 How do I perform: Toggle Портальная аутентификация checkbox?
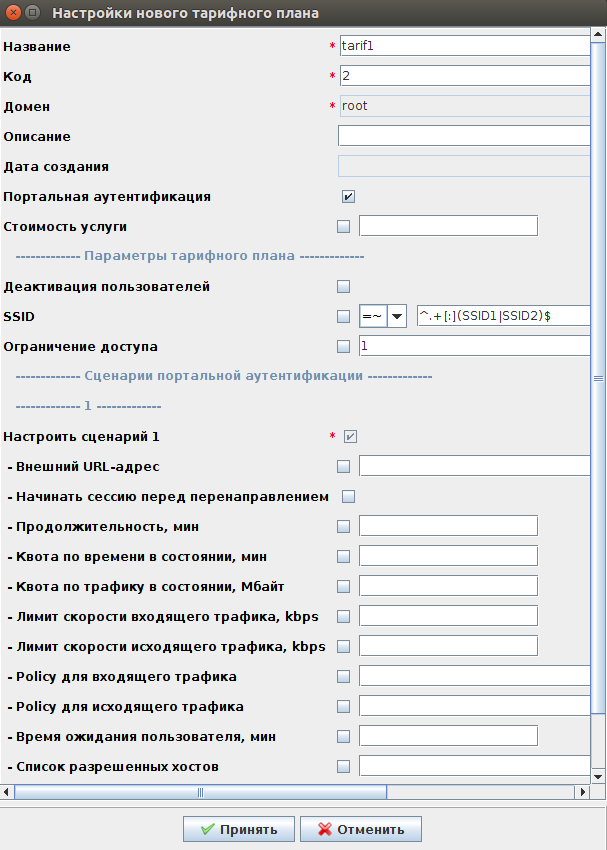click(x=348, y=196)
